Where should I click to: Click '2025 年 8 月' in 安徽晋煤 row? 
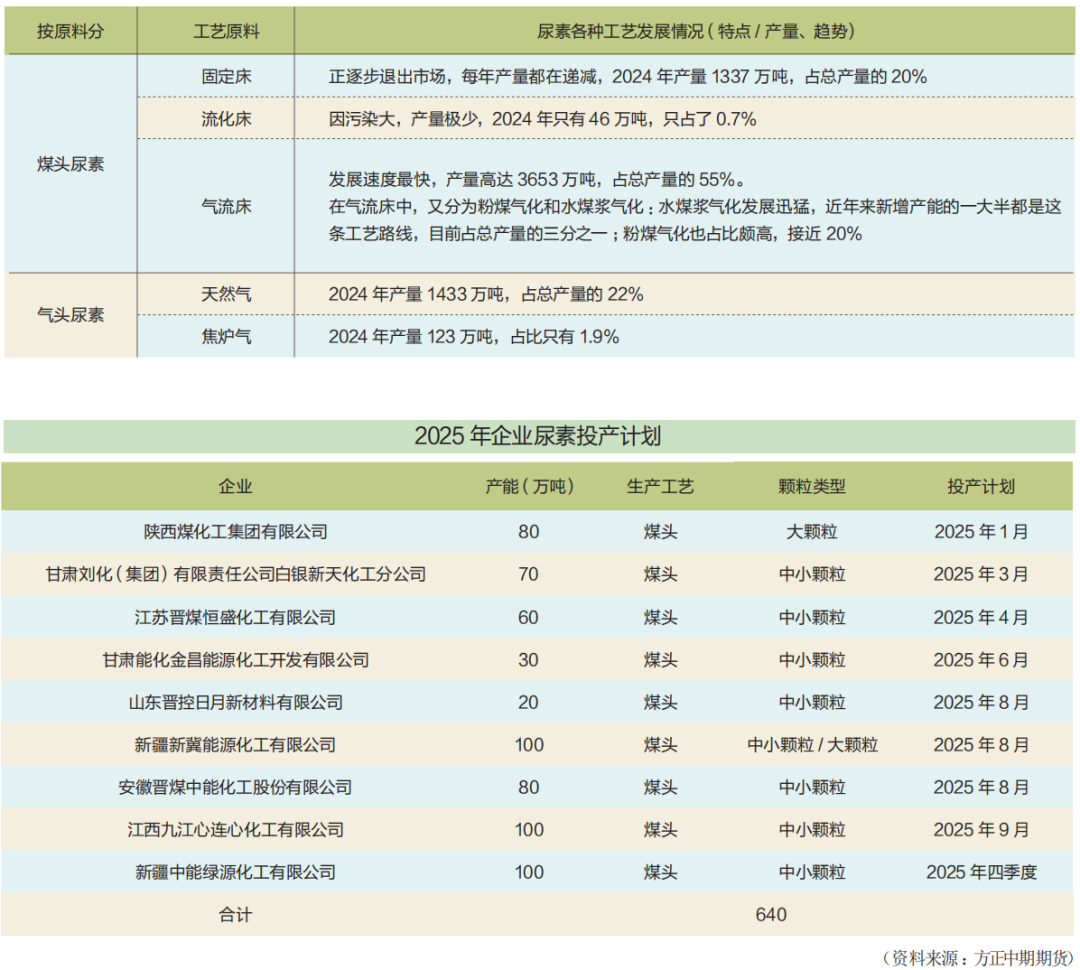click(981, 787)
